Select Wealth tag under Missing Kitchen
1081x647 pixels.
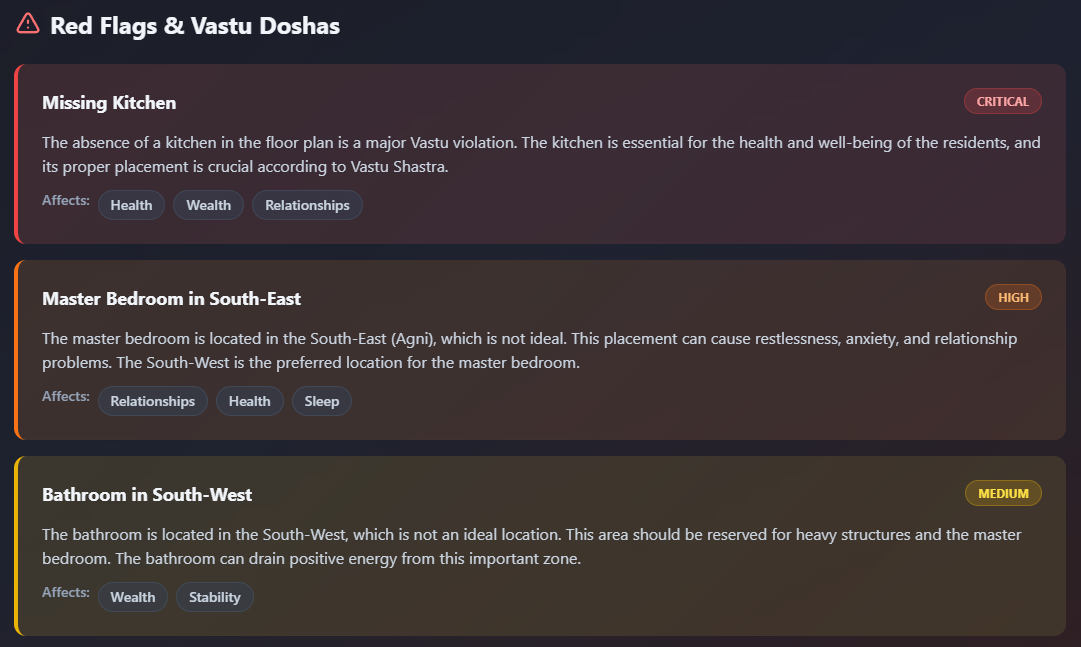(x=208, y=205)
